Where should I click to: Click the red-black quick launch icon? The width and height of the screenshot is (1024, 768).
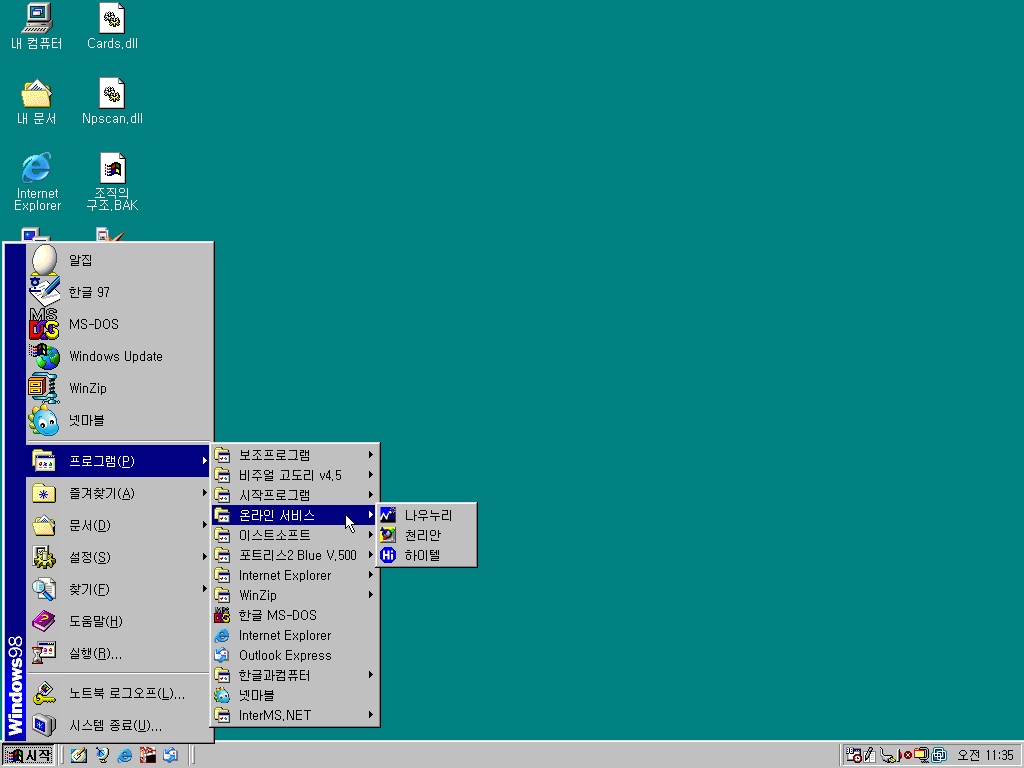click(148, 756)
